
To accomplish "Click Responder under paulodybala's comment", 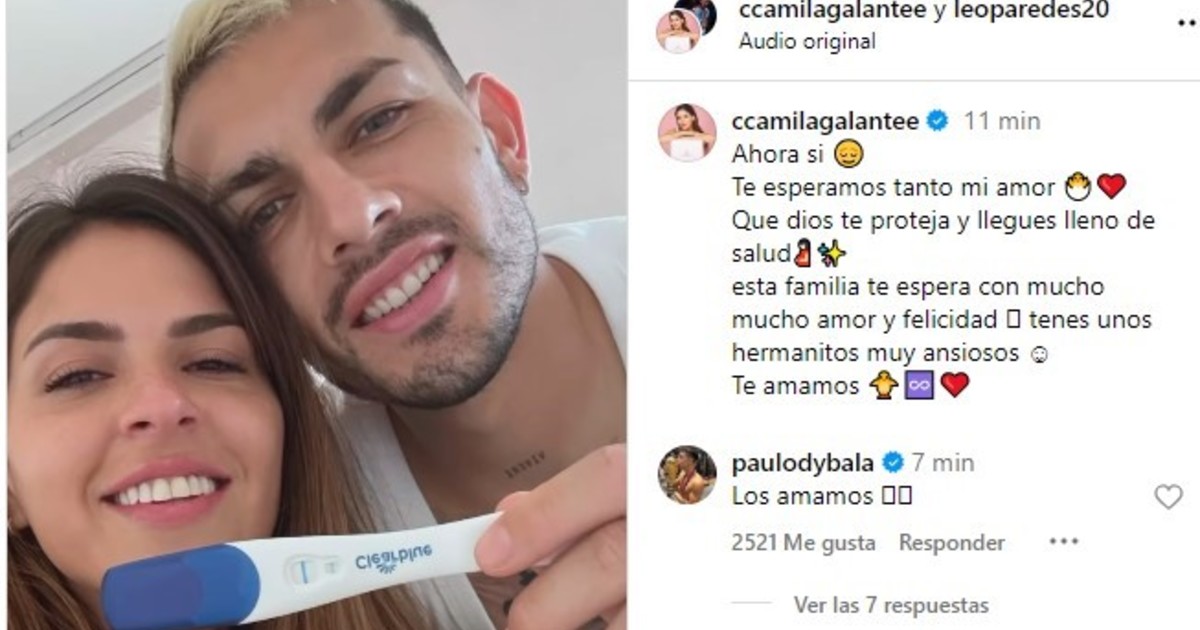I will coord(951,542).
